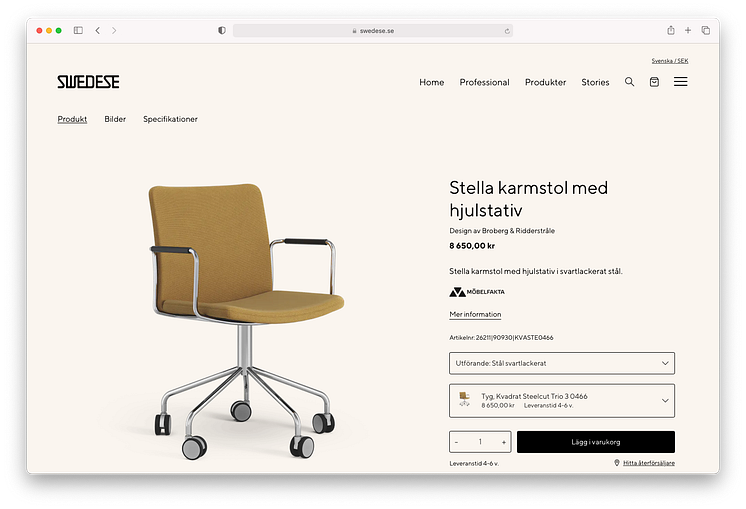
Task: Reload the page in address bar
Action: [x=507, y=31]
